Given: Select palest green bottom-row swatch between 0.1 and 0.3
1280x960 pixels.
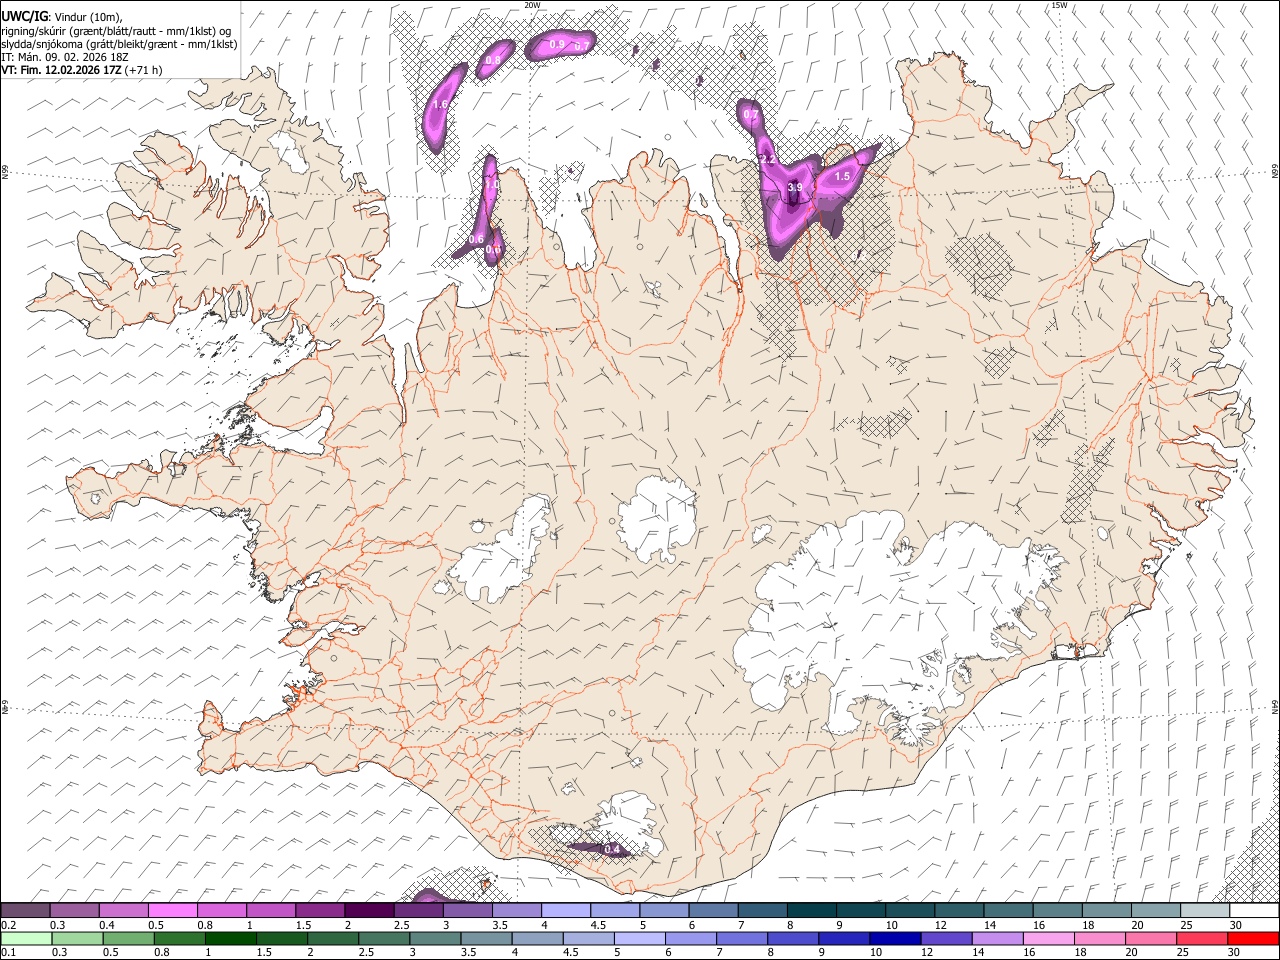Looking at the screenshot, I should [x=26, y=938].
